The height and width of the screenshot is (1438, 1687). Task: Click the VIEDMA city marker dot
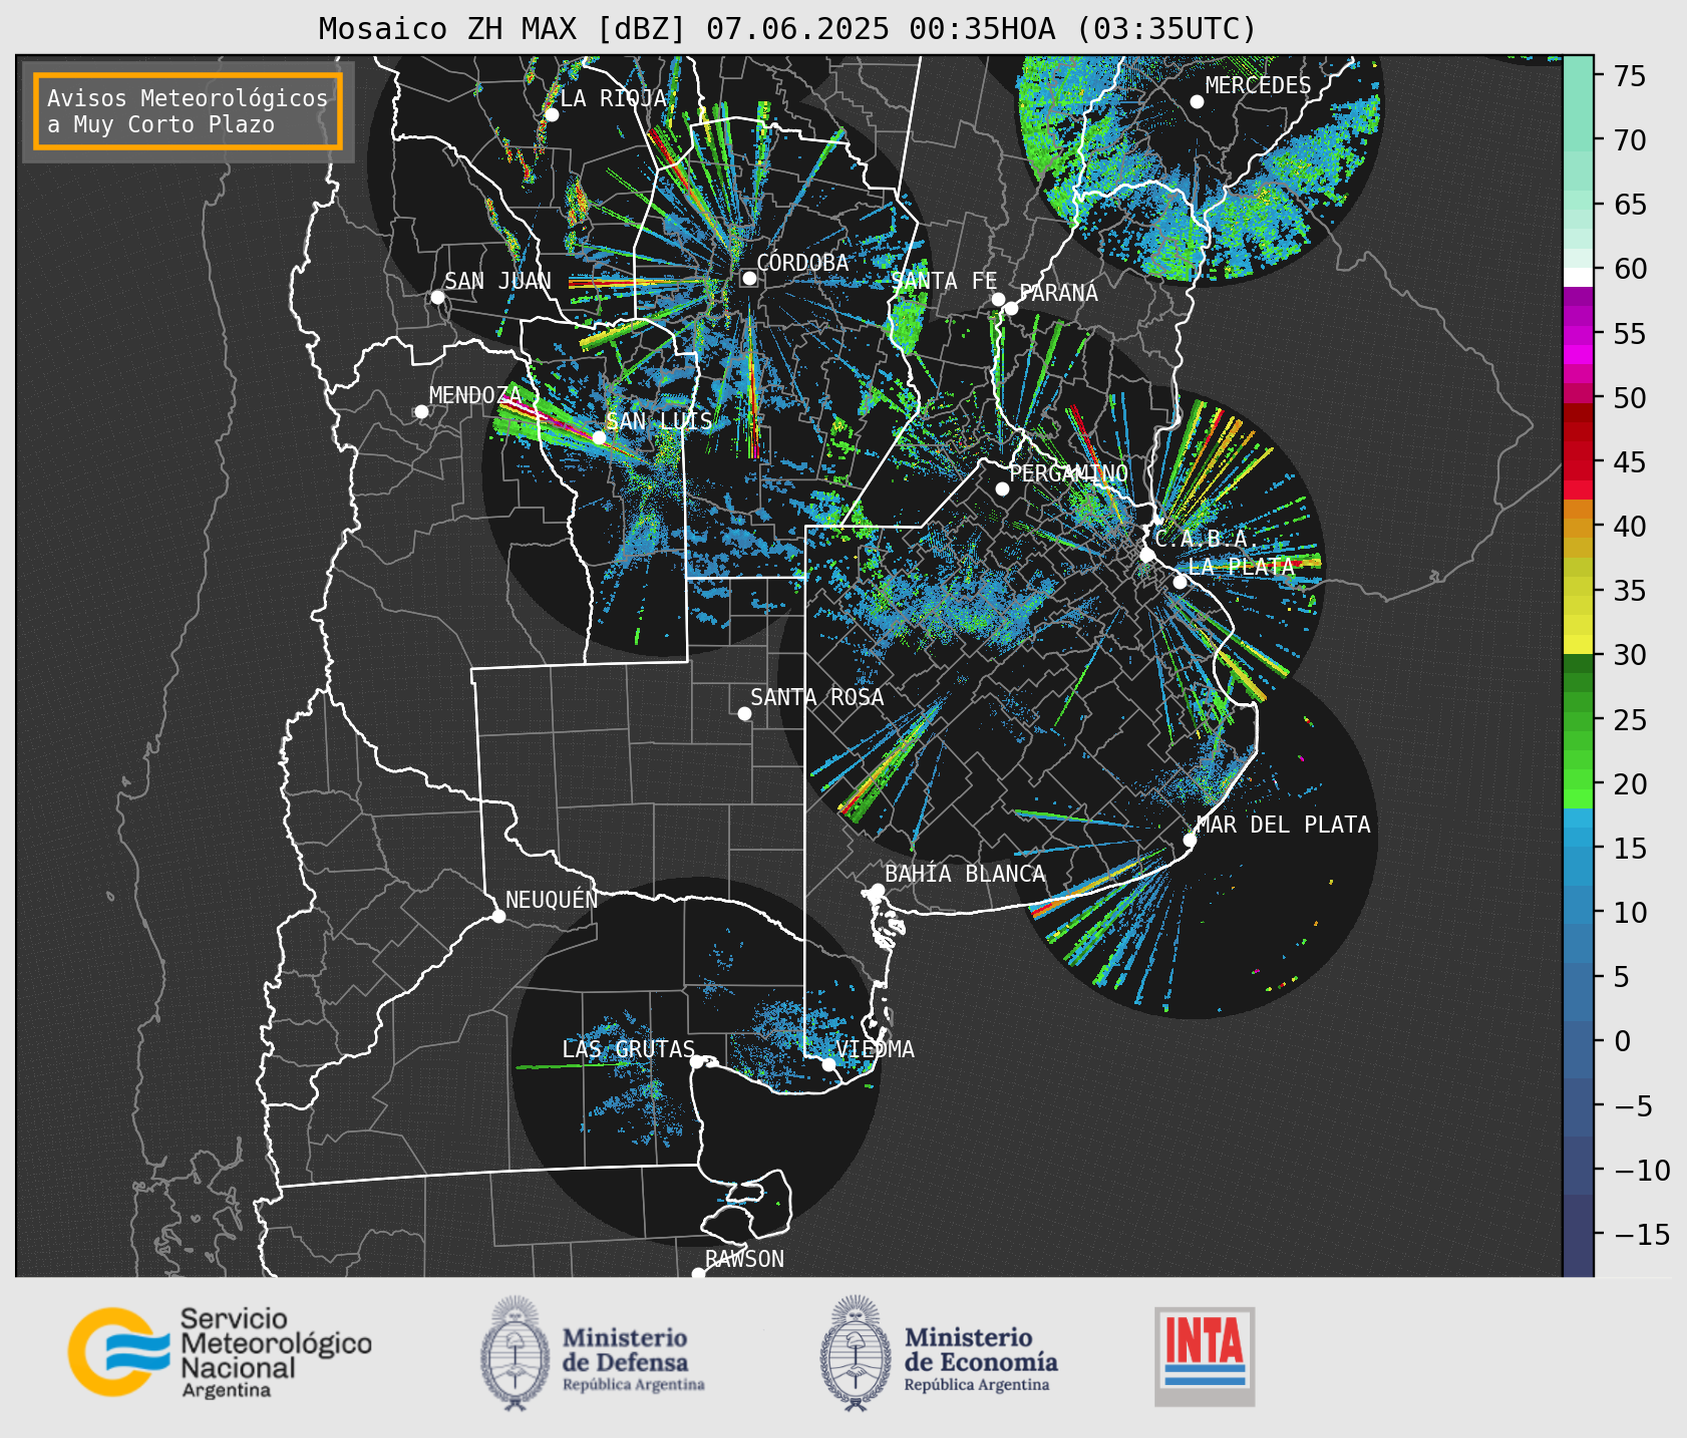pos(828,1064)
